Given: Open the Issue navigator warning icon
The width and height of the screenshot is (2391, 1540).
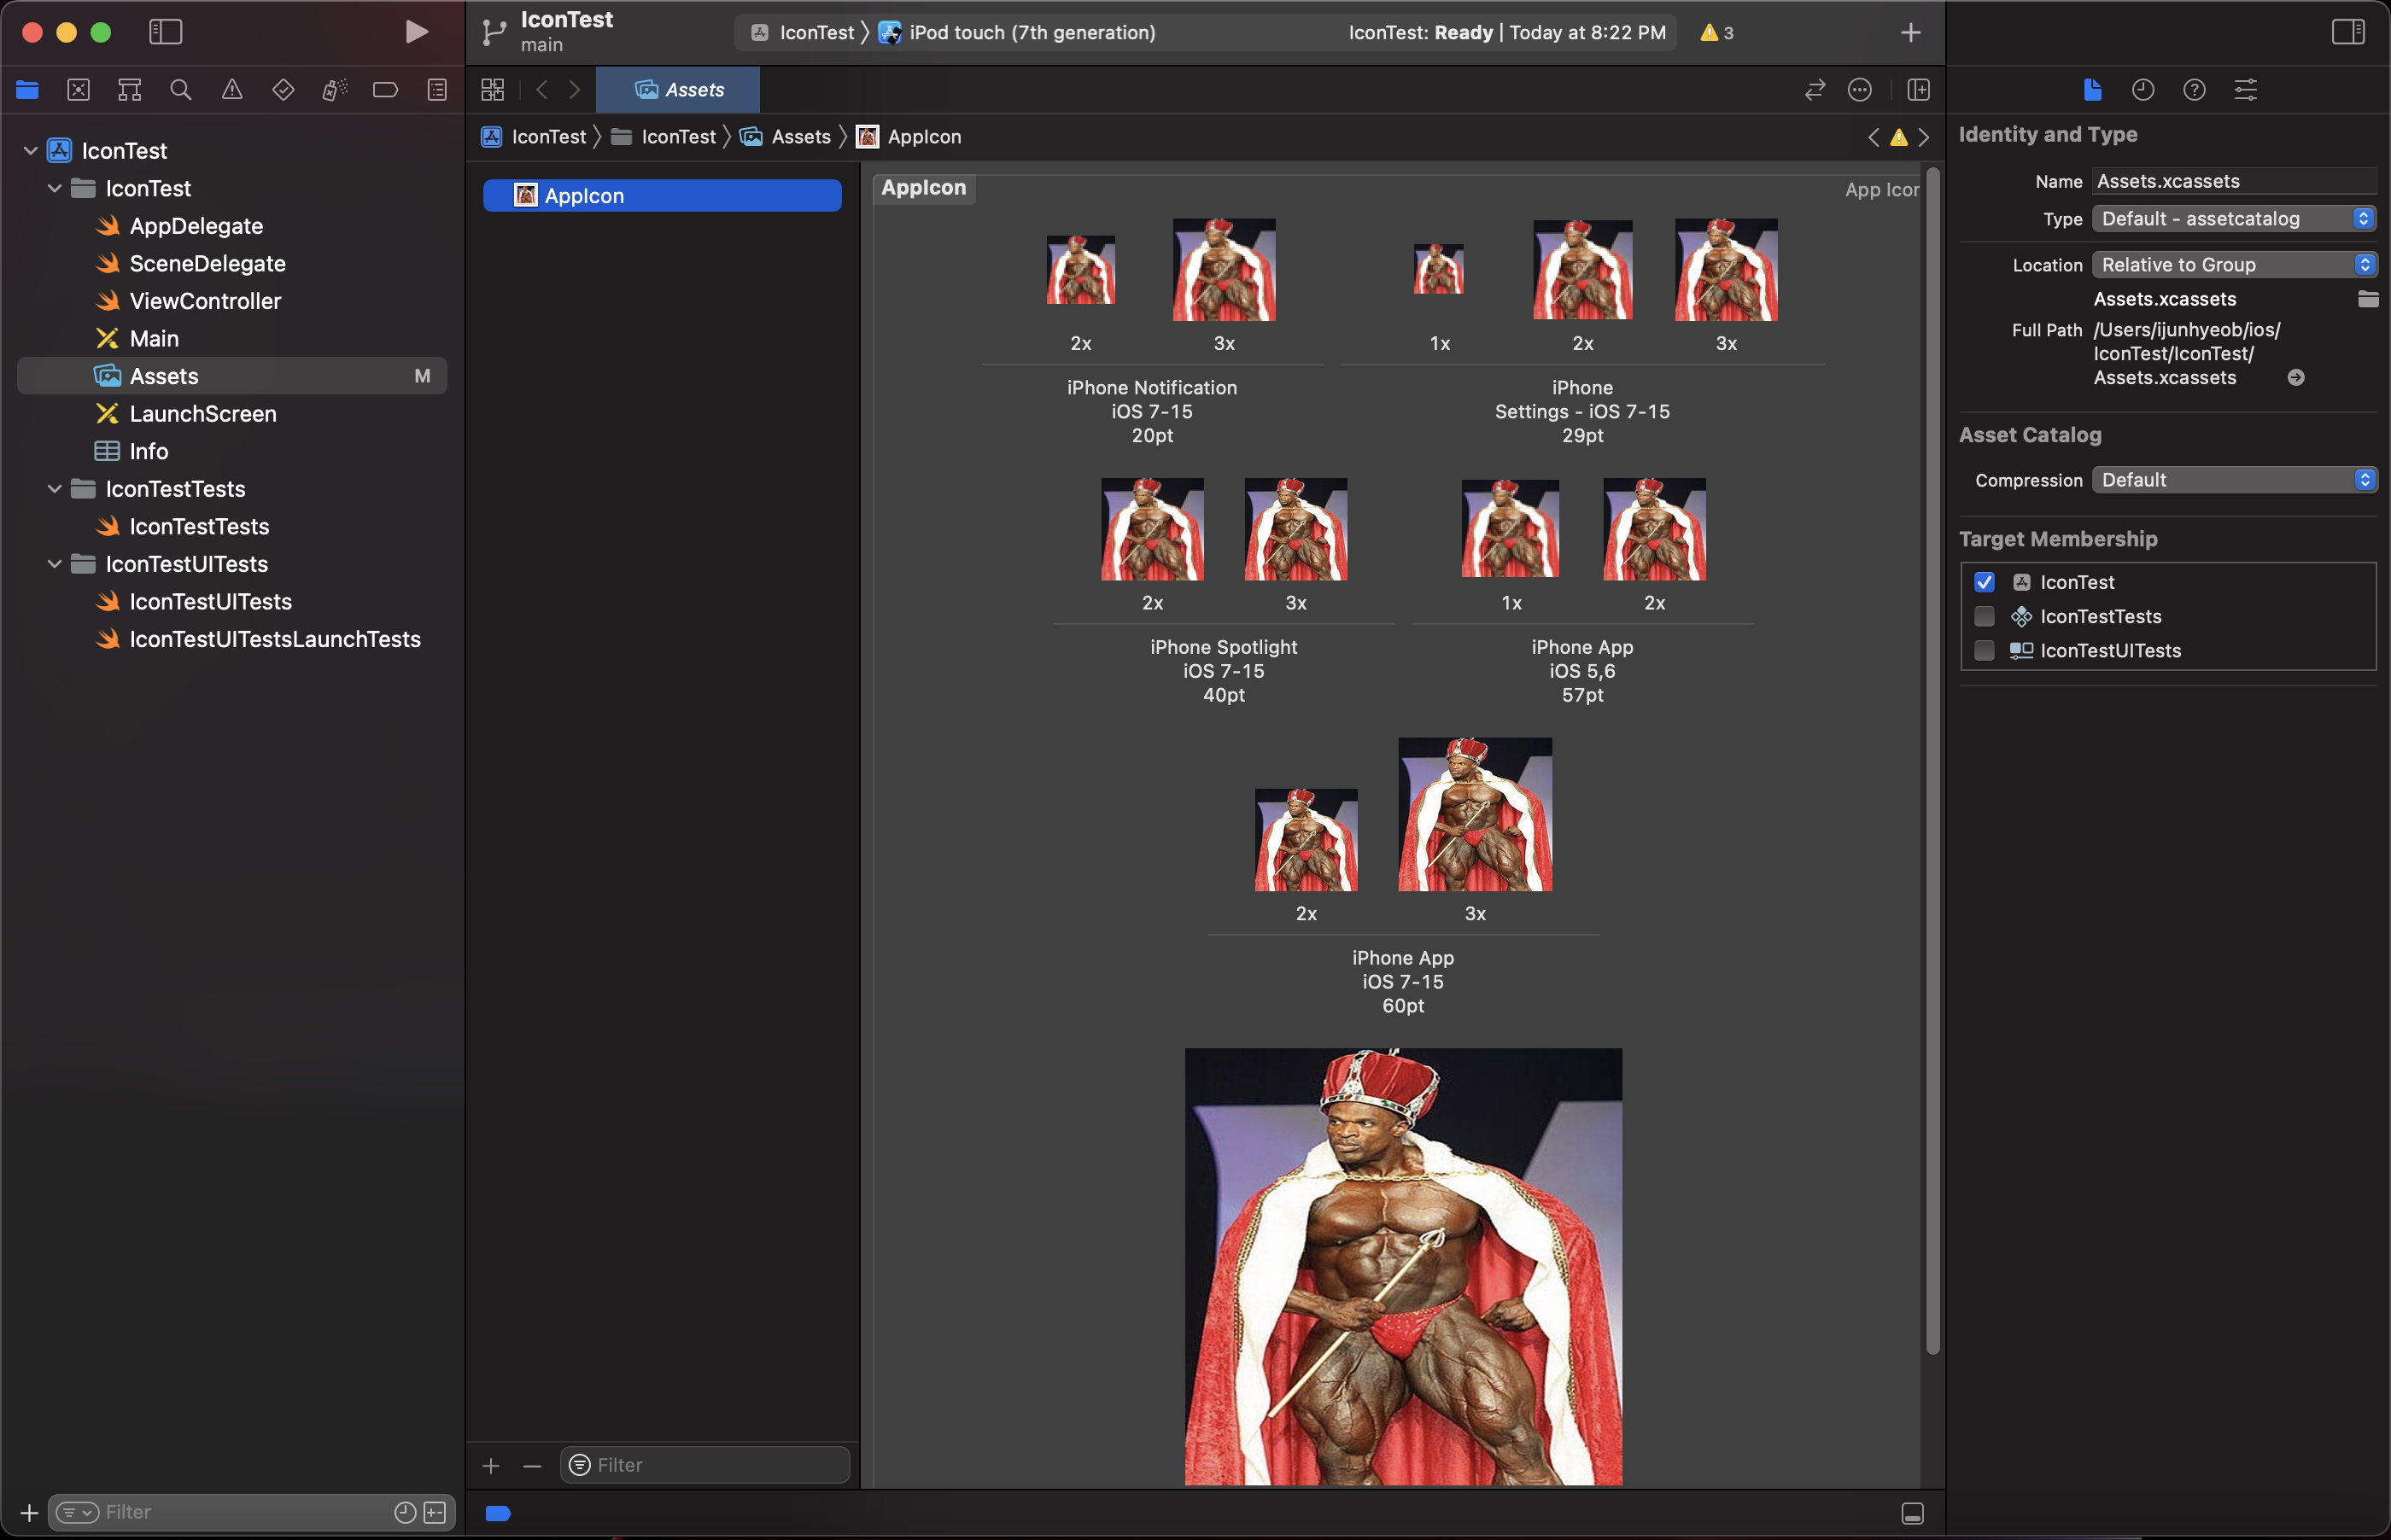Looking at the screenshot, I should click(x=232, y=90).
